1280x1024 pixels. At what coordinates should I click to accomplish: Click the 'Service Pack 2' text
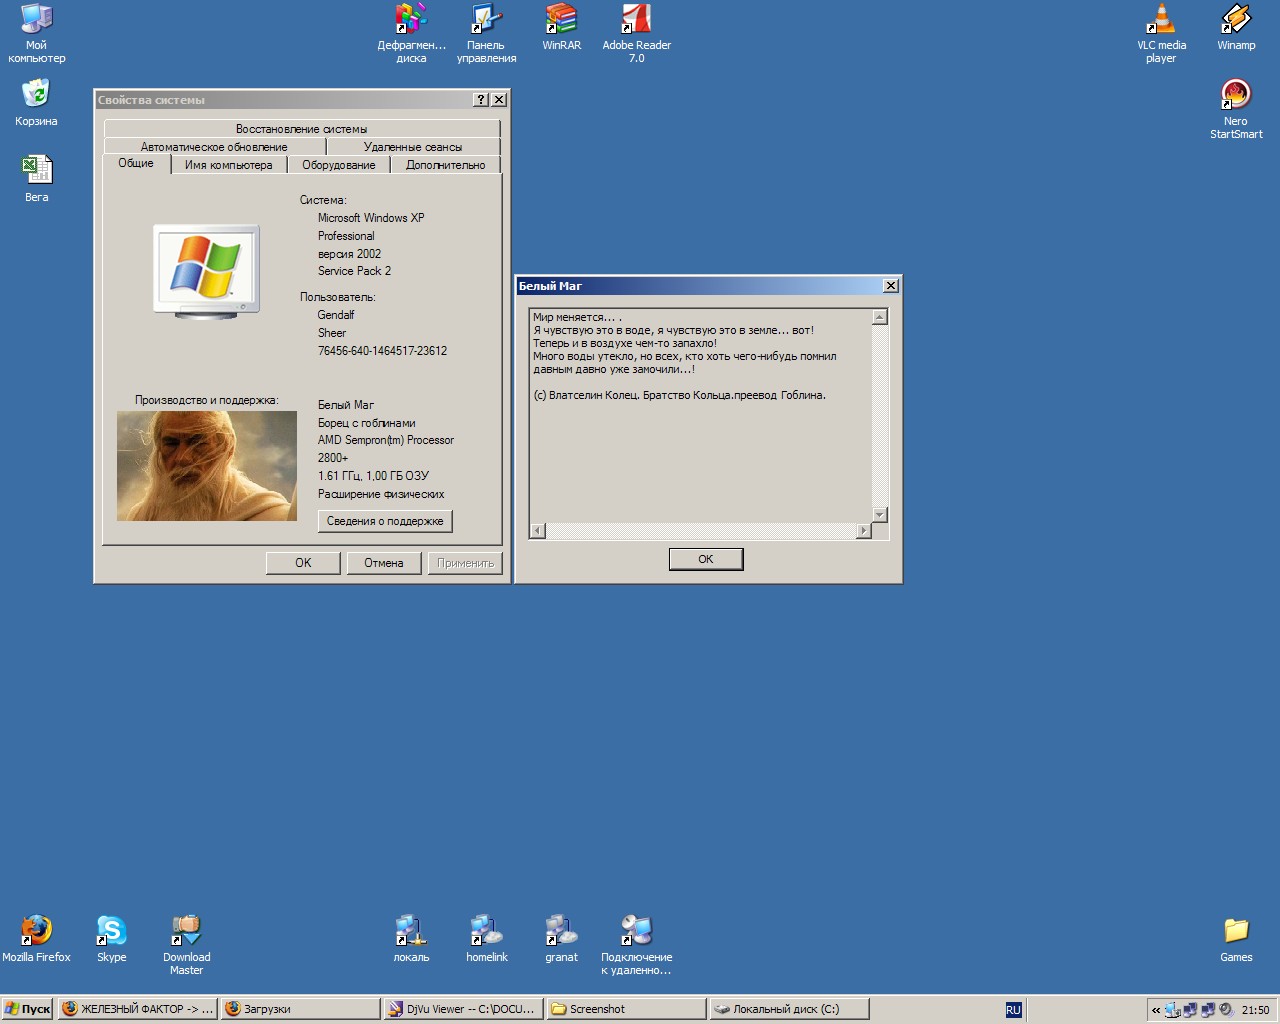point(354,271)
